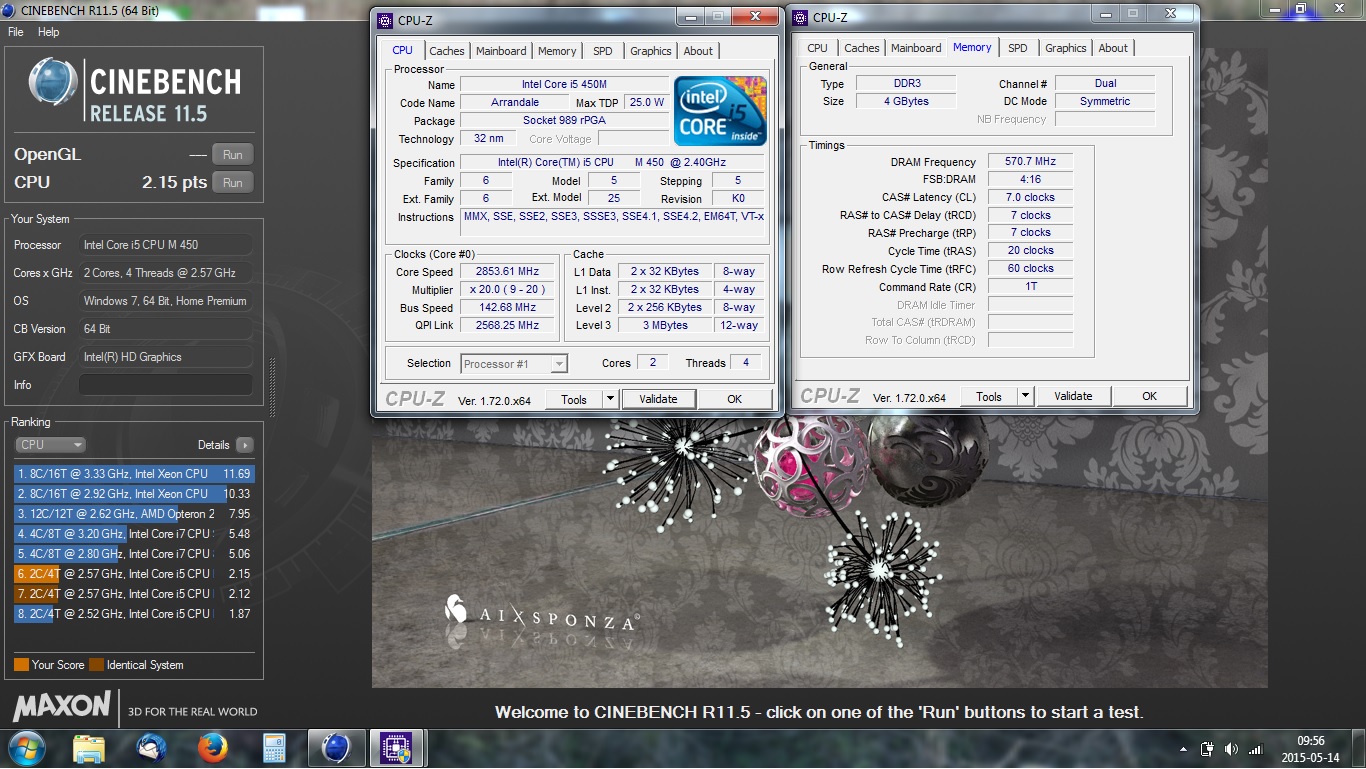
Task: Open the network signal tray icon
Action: click(x=1254, y=748)
